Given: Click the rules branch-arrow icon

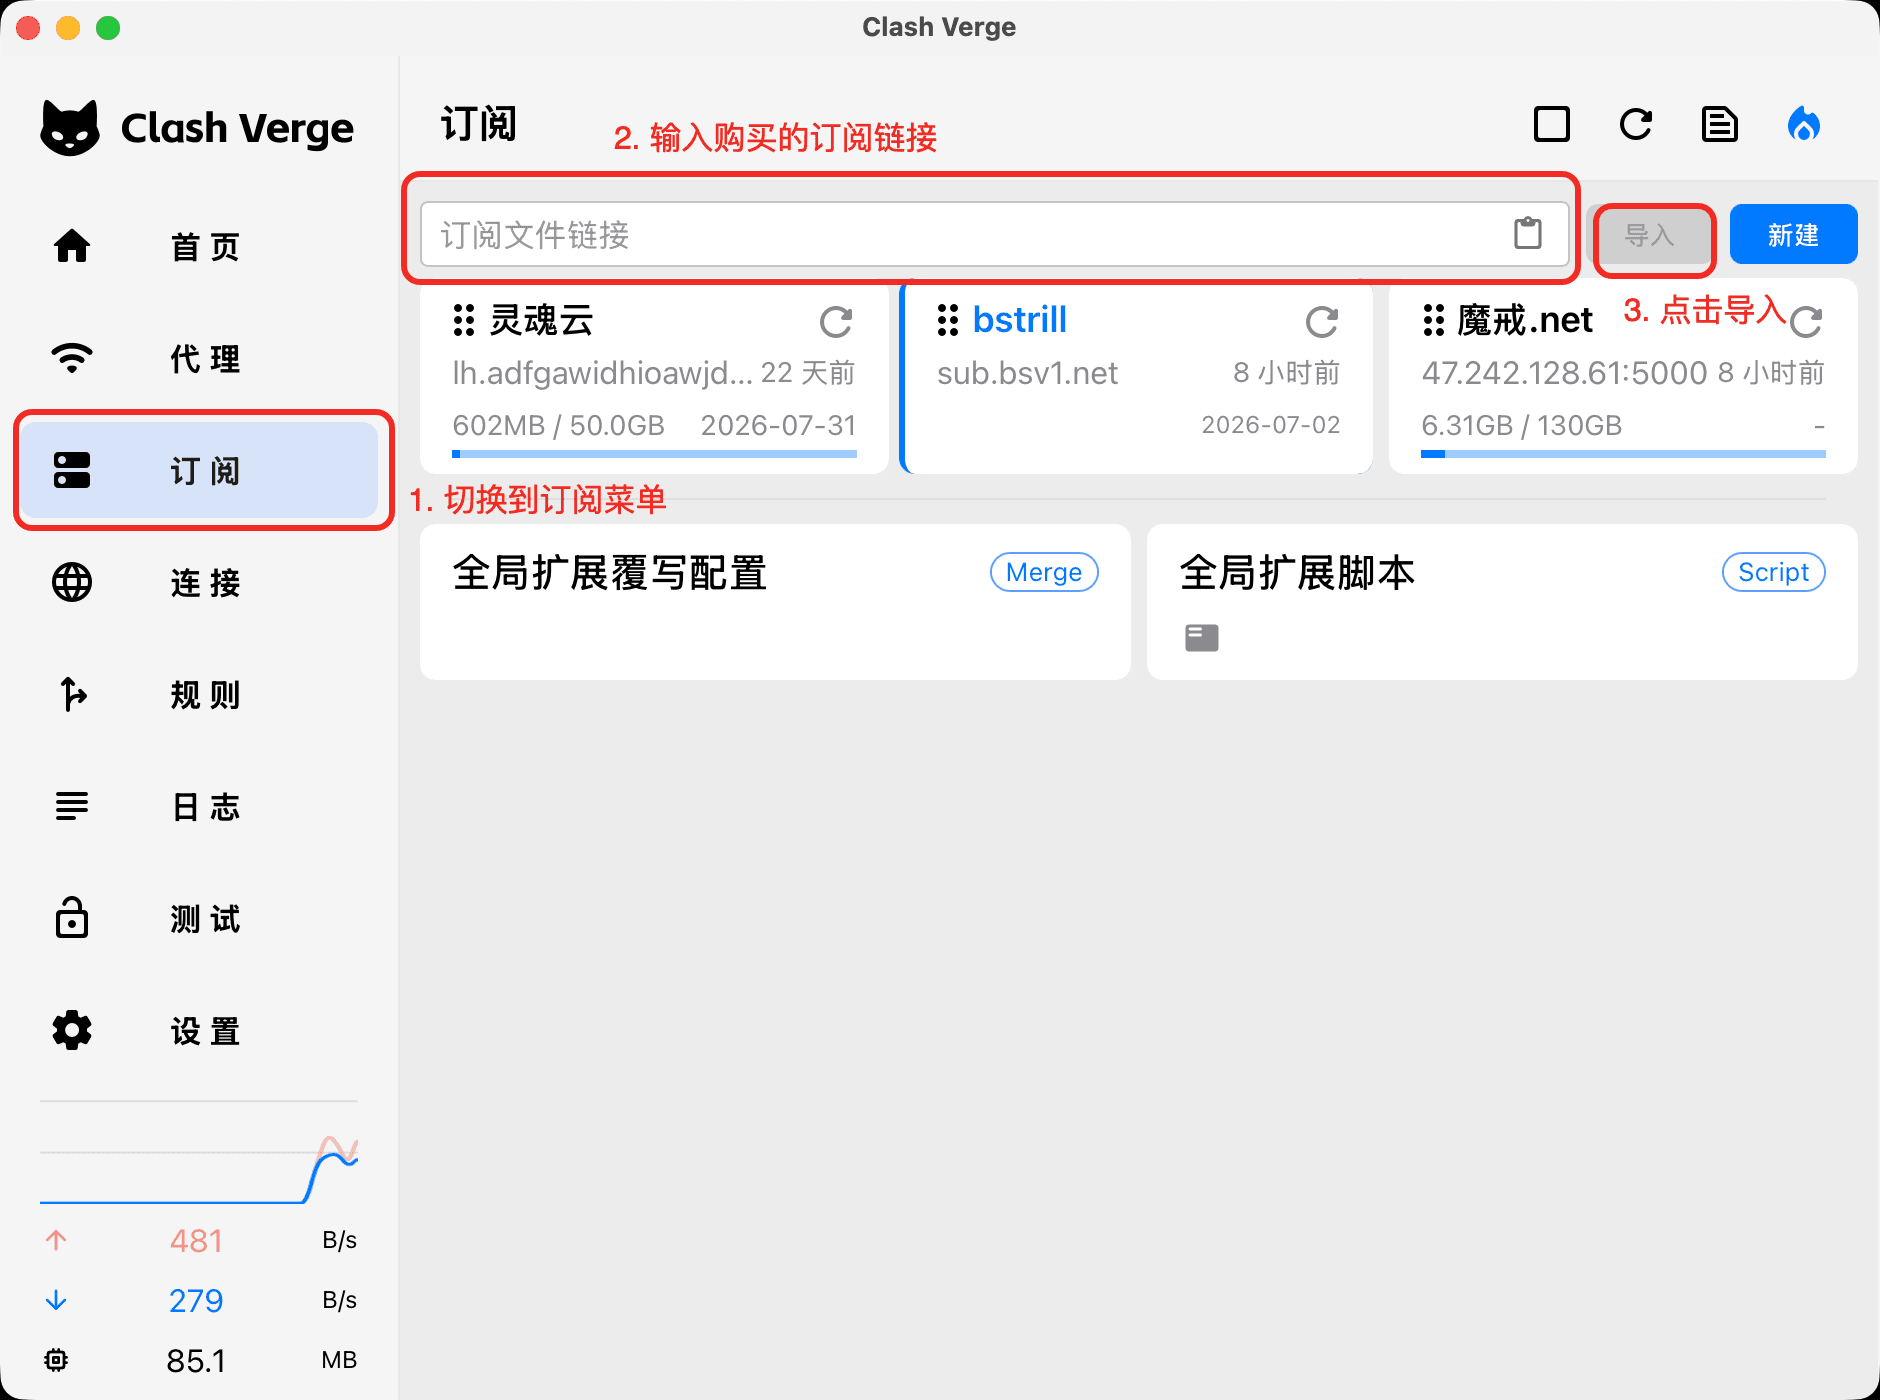Looking at the screenshot, I should coord(72,694).
